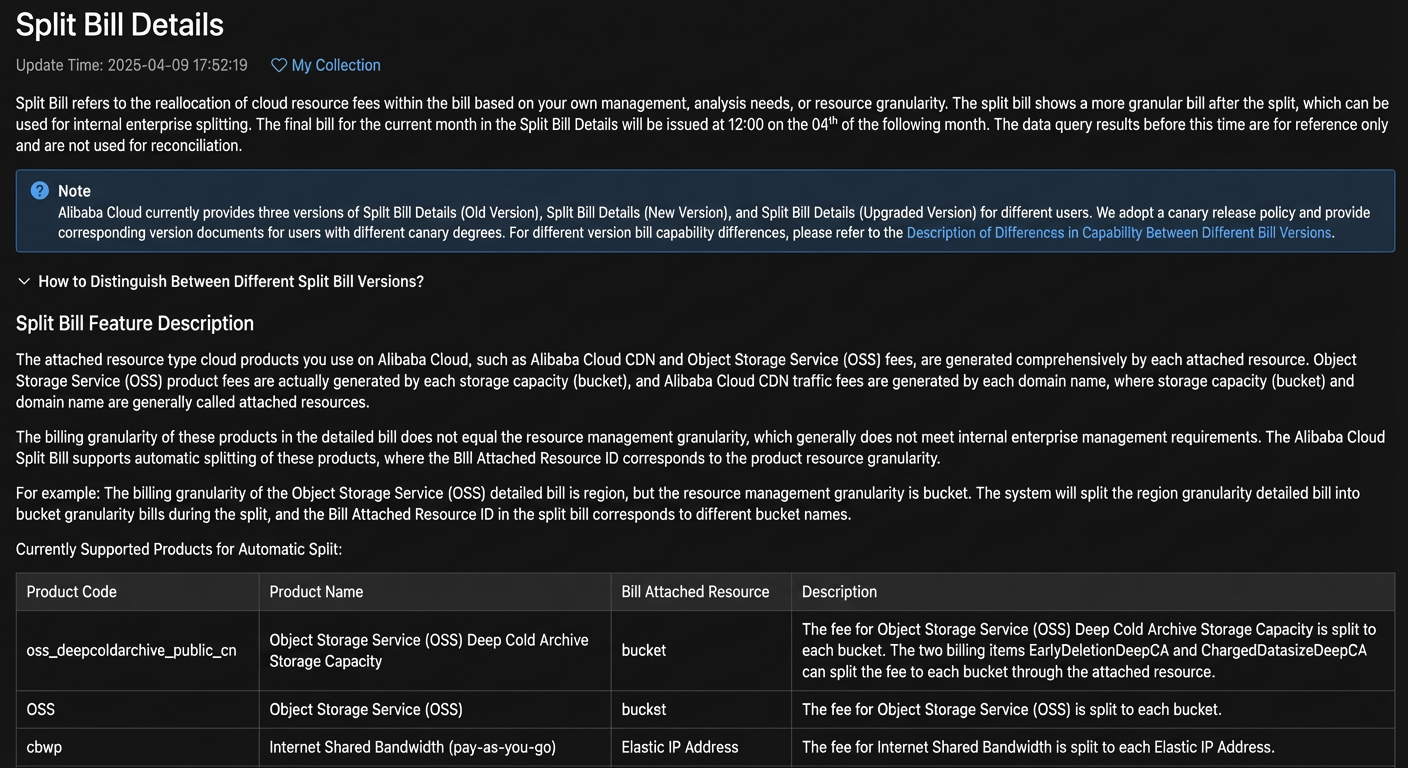Select the cbwp product code cell
Screen dimensions: 1408x768
[138, 747]
